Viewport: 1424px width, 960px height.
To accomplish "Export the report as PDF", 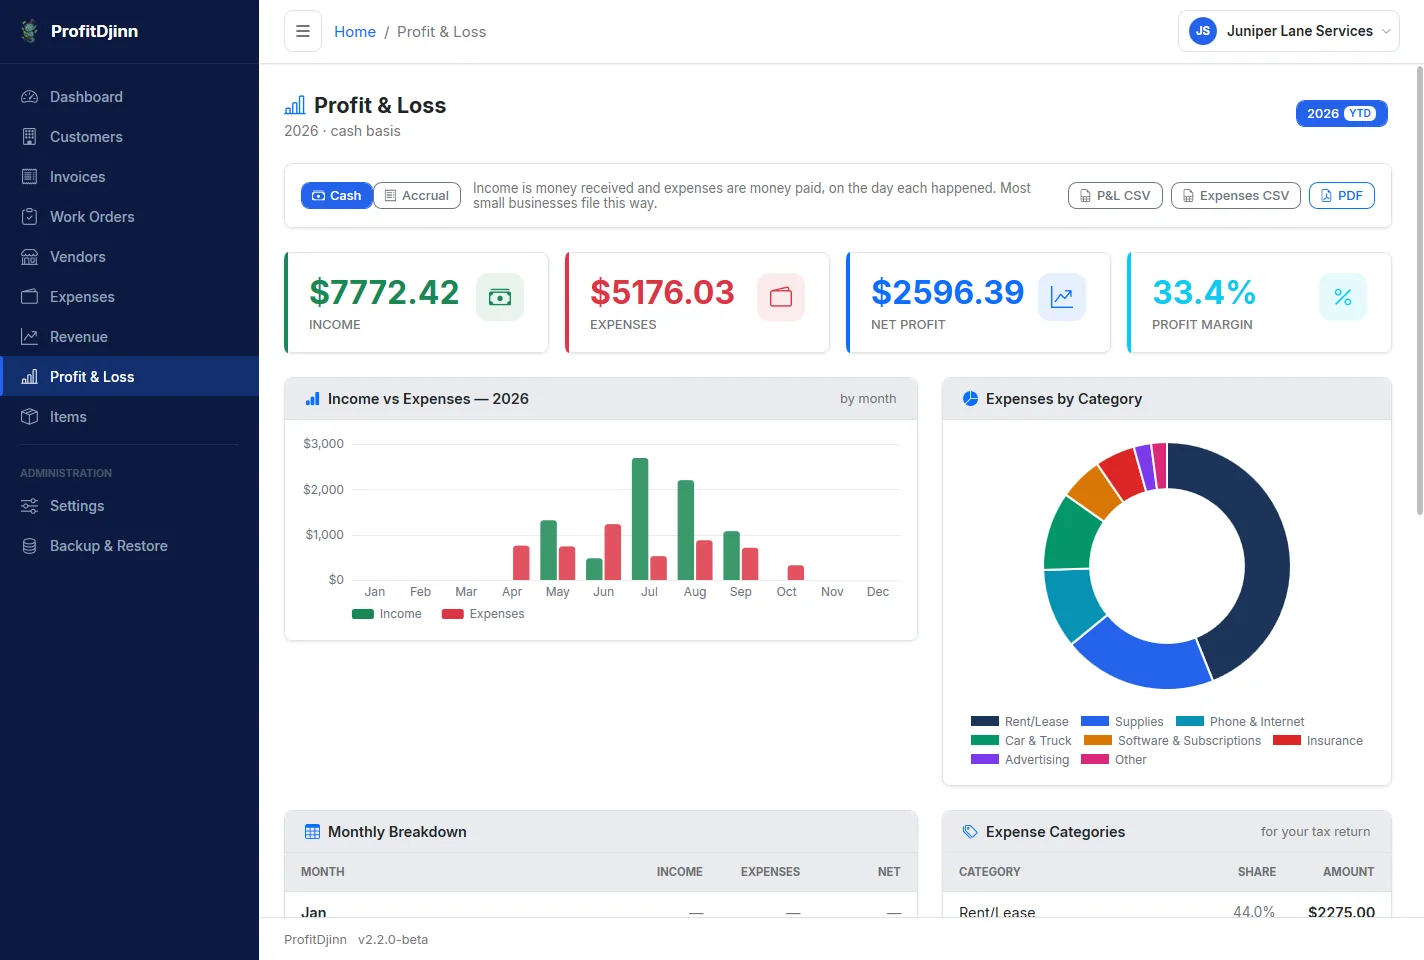I will point(1342,196).
